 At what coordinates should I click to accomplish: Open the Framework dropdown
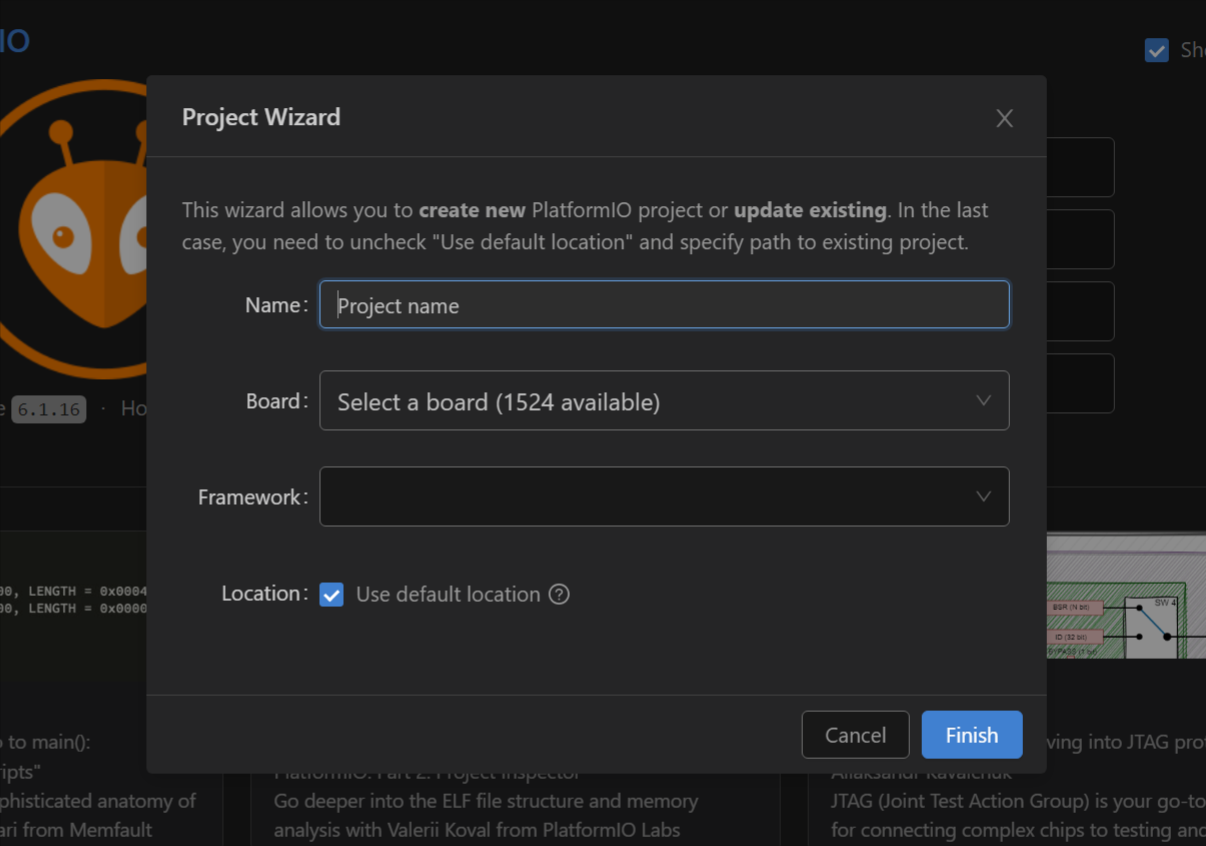tap(664, 497)
